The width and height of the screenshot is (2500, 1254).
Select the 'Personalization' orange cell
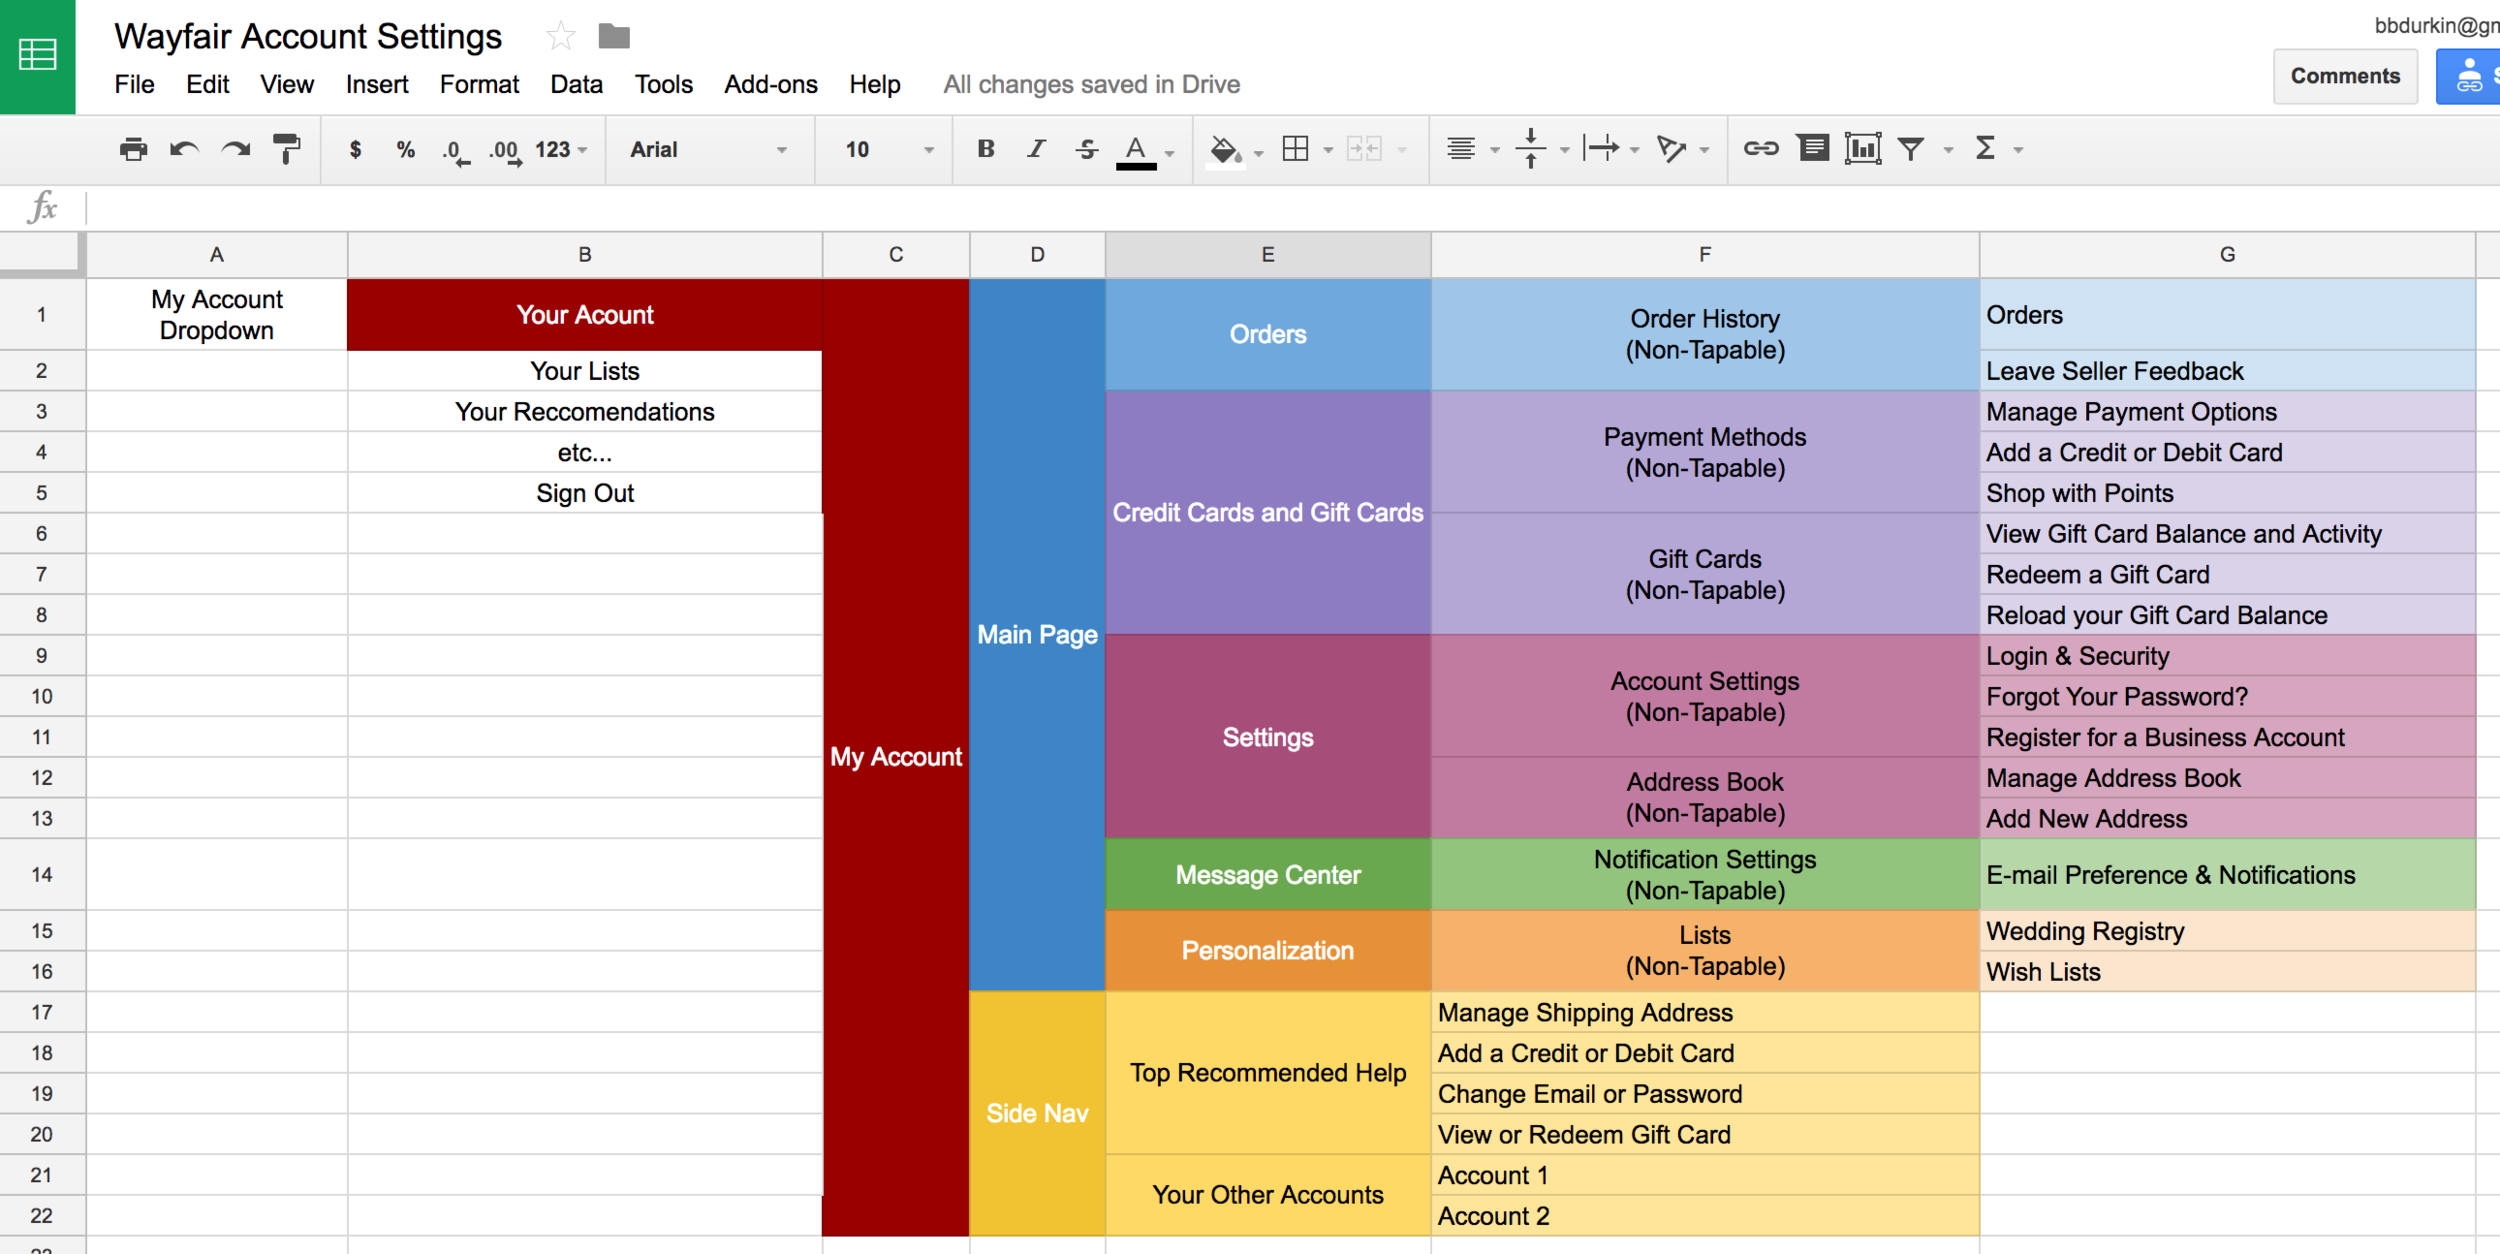click(x=1267, y=950)
